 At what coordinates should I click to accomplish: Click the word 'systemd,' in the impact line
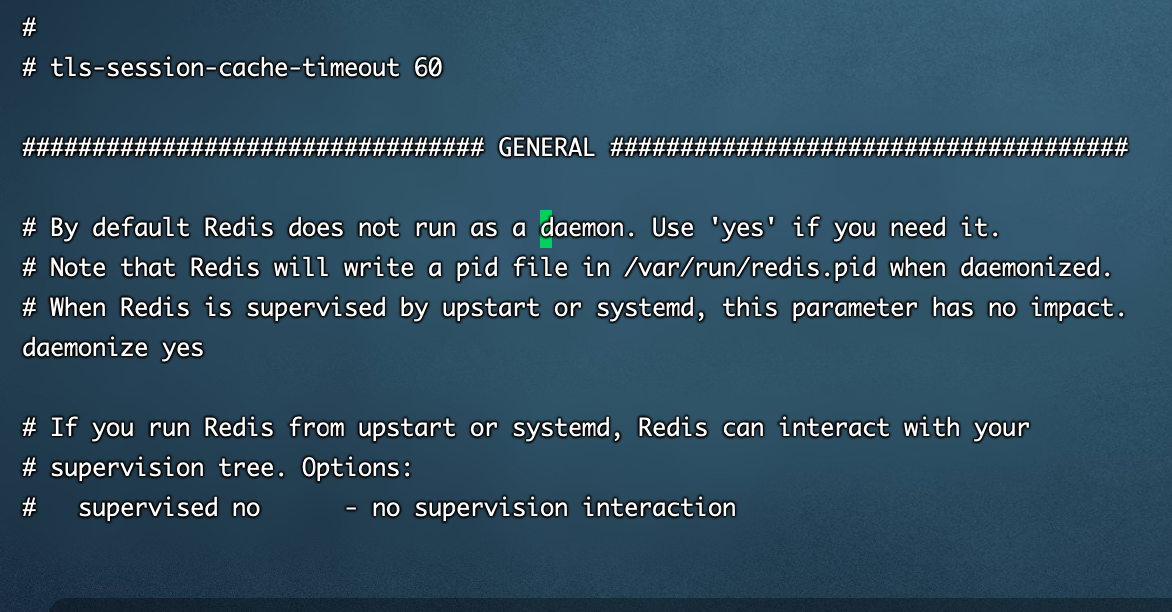[651, 309]
